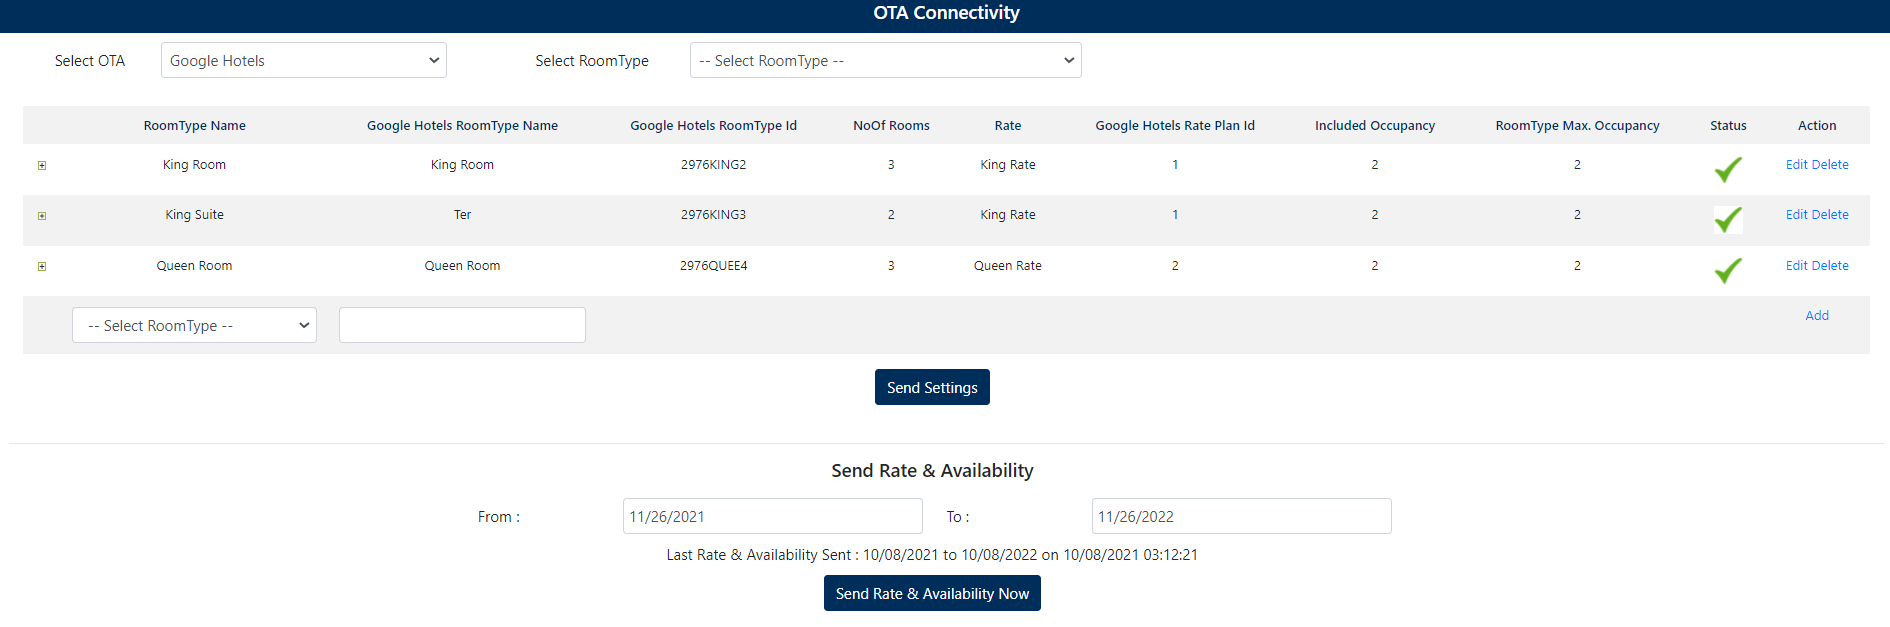This screenshot has height=627, width=1890.
Task: Focus the From date field
Action: pos(772,517)
